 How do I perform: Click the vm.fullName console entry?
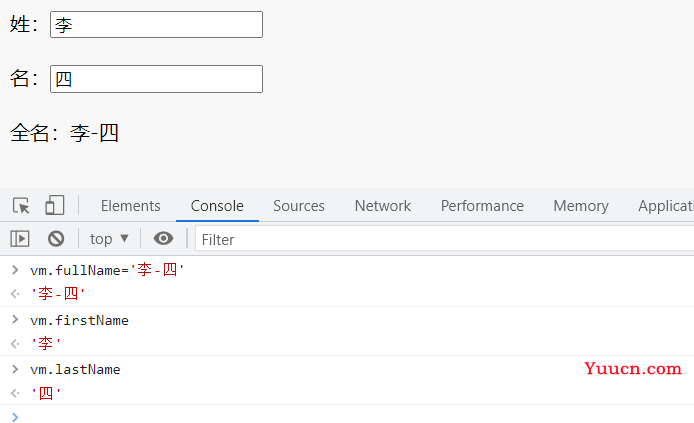click(107, 270)
